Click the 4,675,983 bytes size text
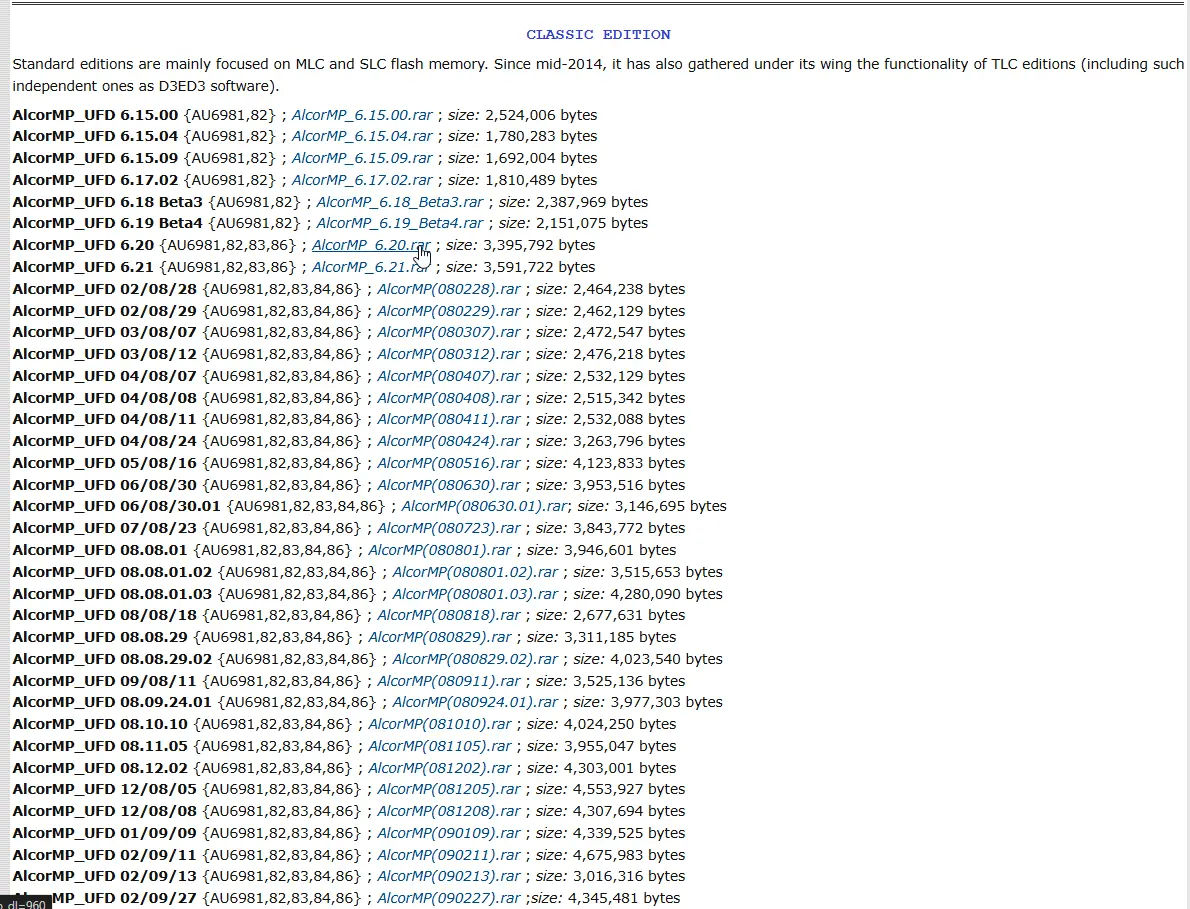The height and width of the screenshot is (909, 1190). (628, 856)
